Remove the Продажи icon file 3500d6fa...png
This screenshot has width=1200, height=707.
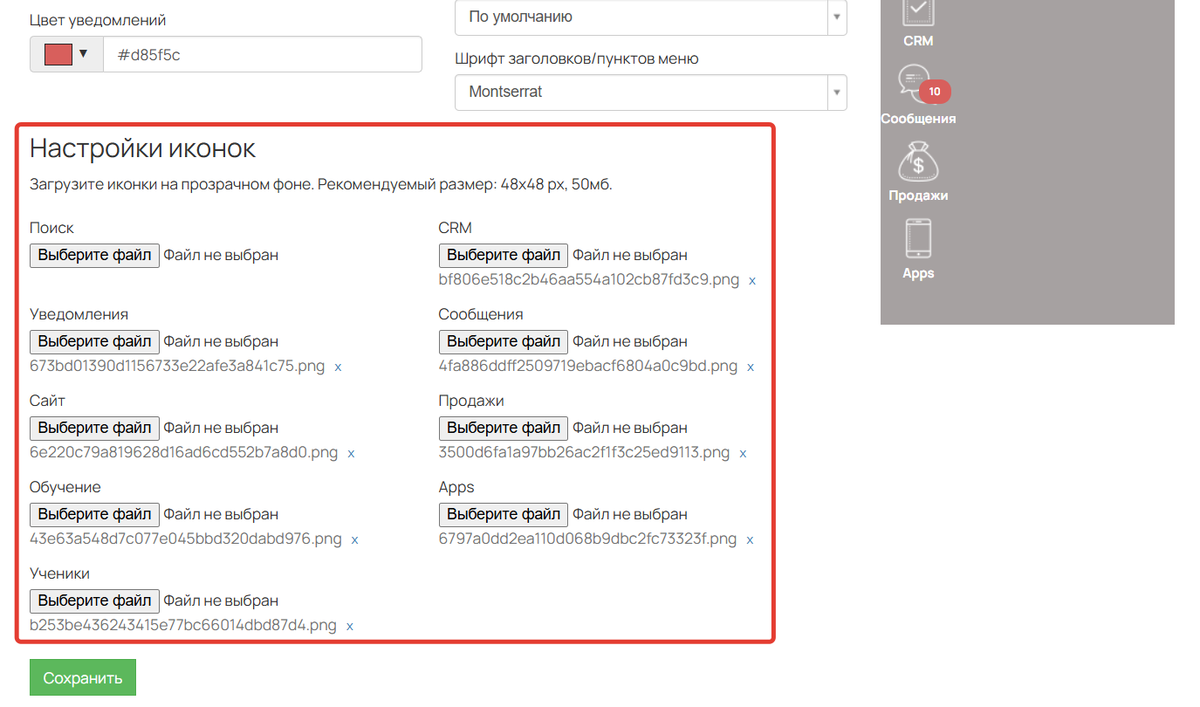743,454
